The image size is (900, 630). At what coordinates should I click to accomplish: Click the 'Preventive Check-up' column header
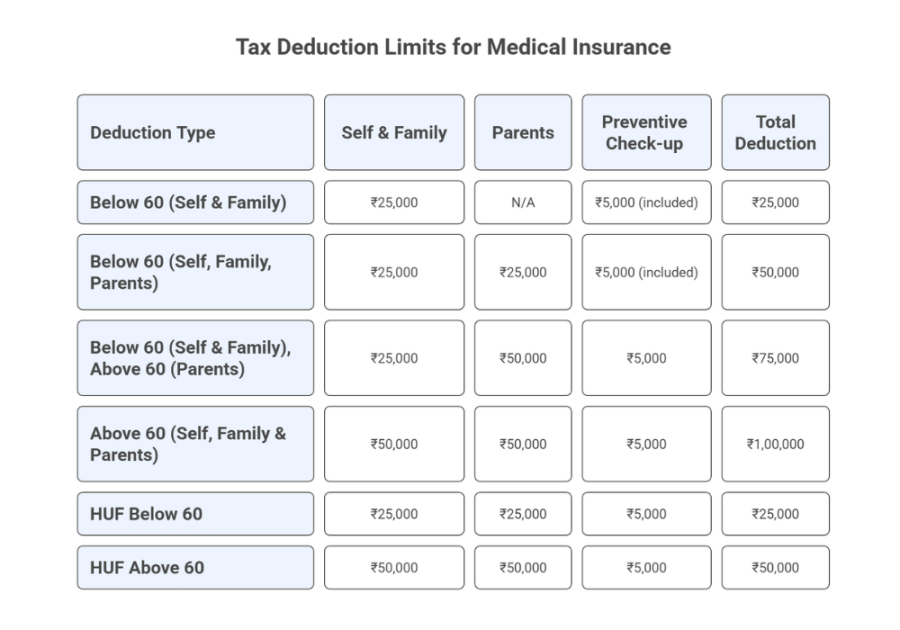click(x=646, y=132)
